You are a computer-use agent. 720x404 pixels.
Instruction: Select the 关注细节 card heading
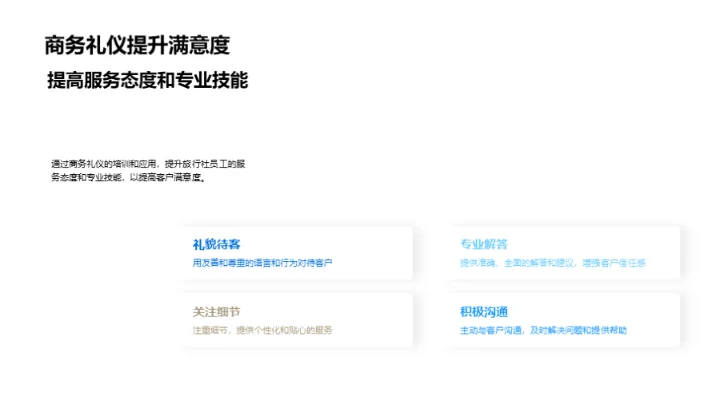click(216, 312)
